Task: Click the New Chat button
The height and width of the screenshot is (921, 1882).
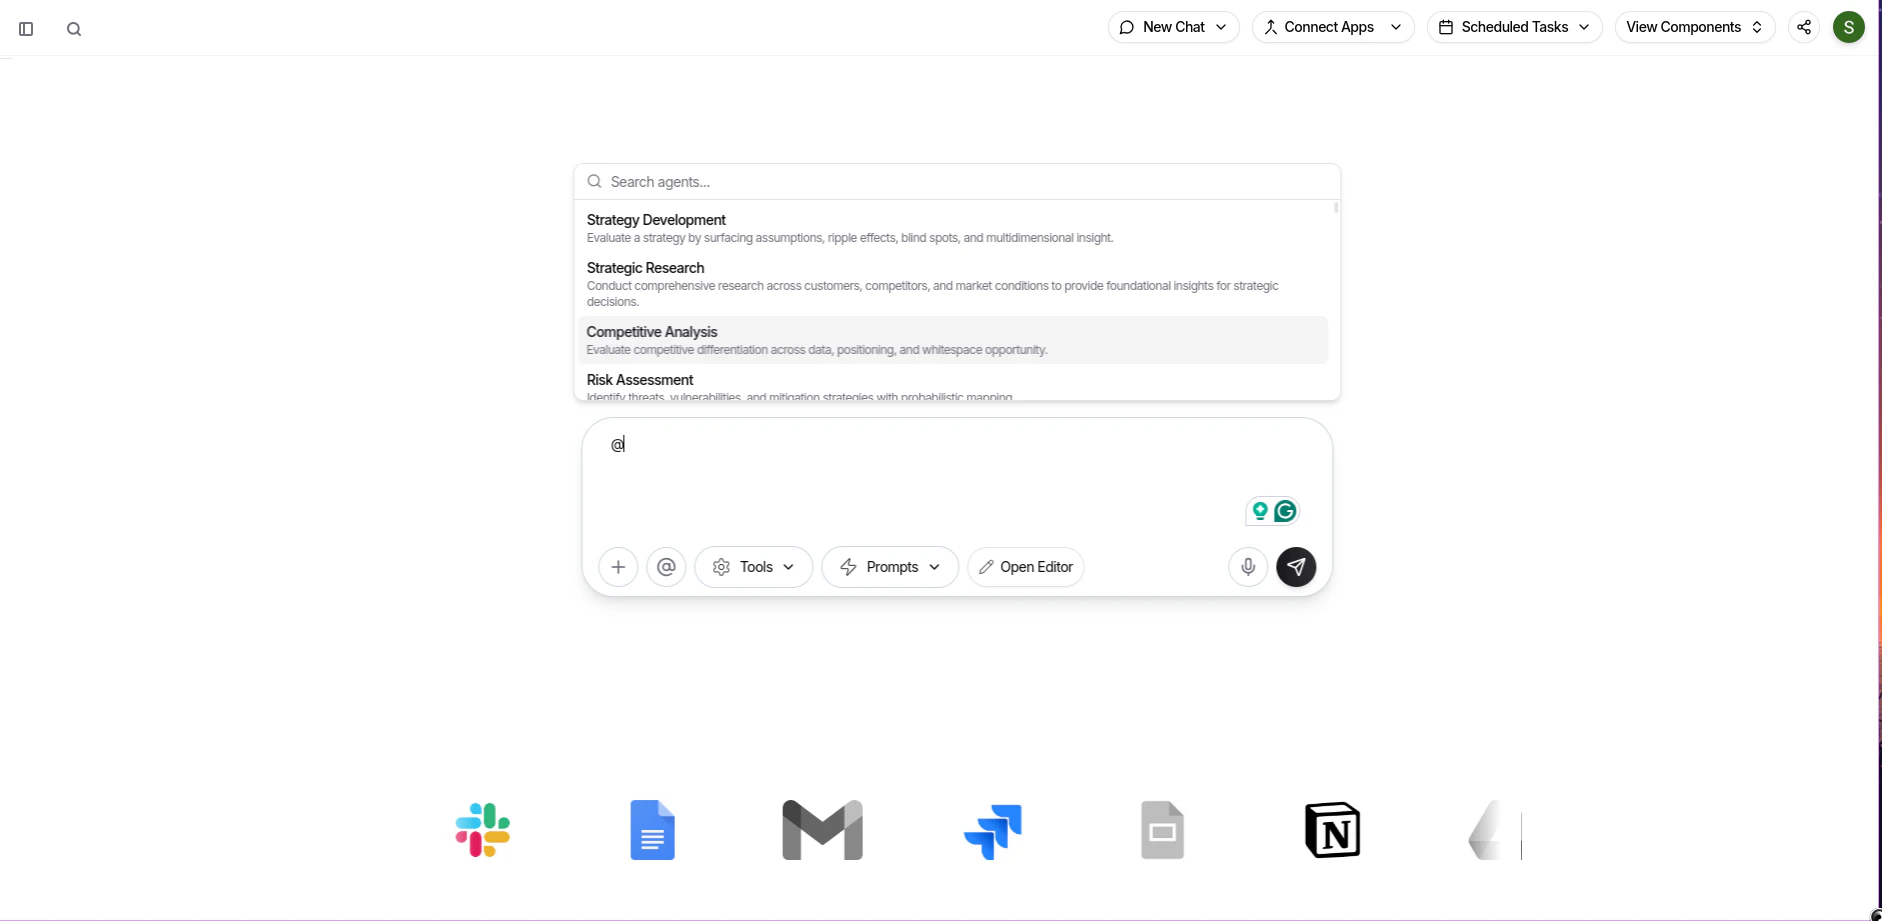Action: (1172, 27)
